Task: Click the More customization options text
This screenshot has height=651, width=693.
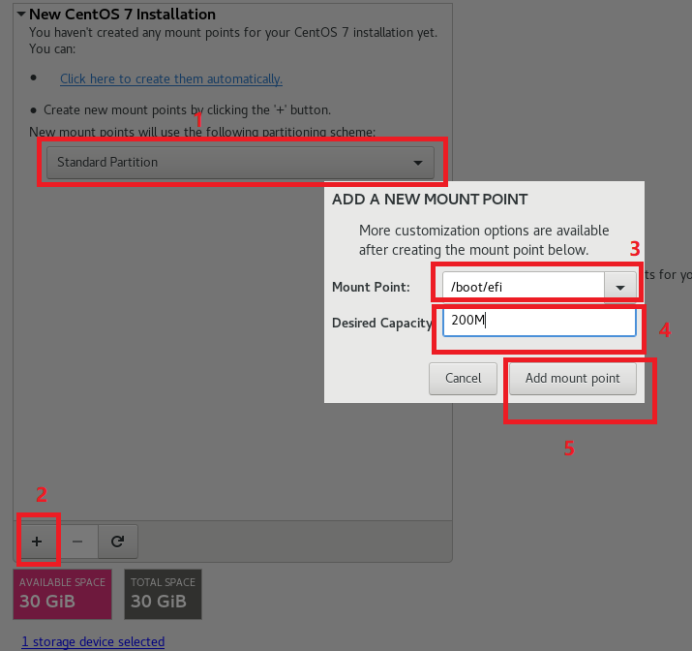Action: (x=484, y=240)
